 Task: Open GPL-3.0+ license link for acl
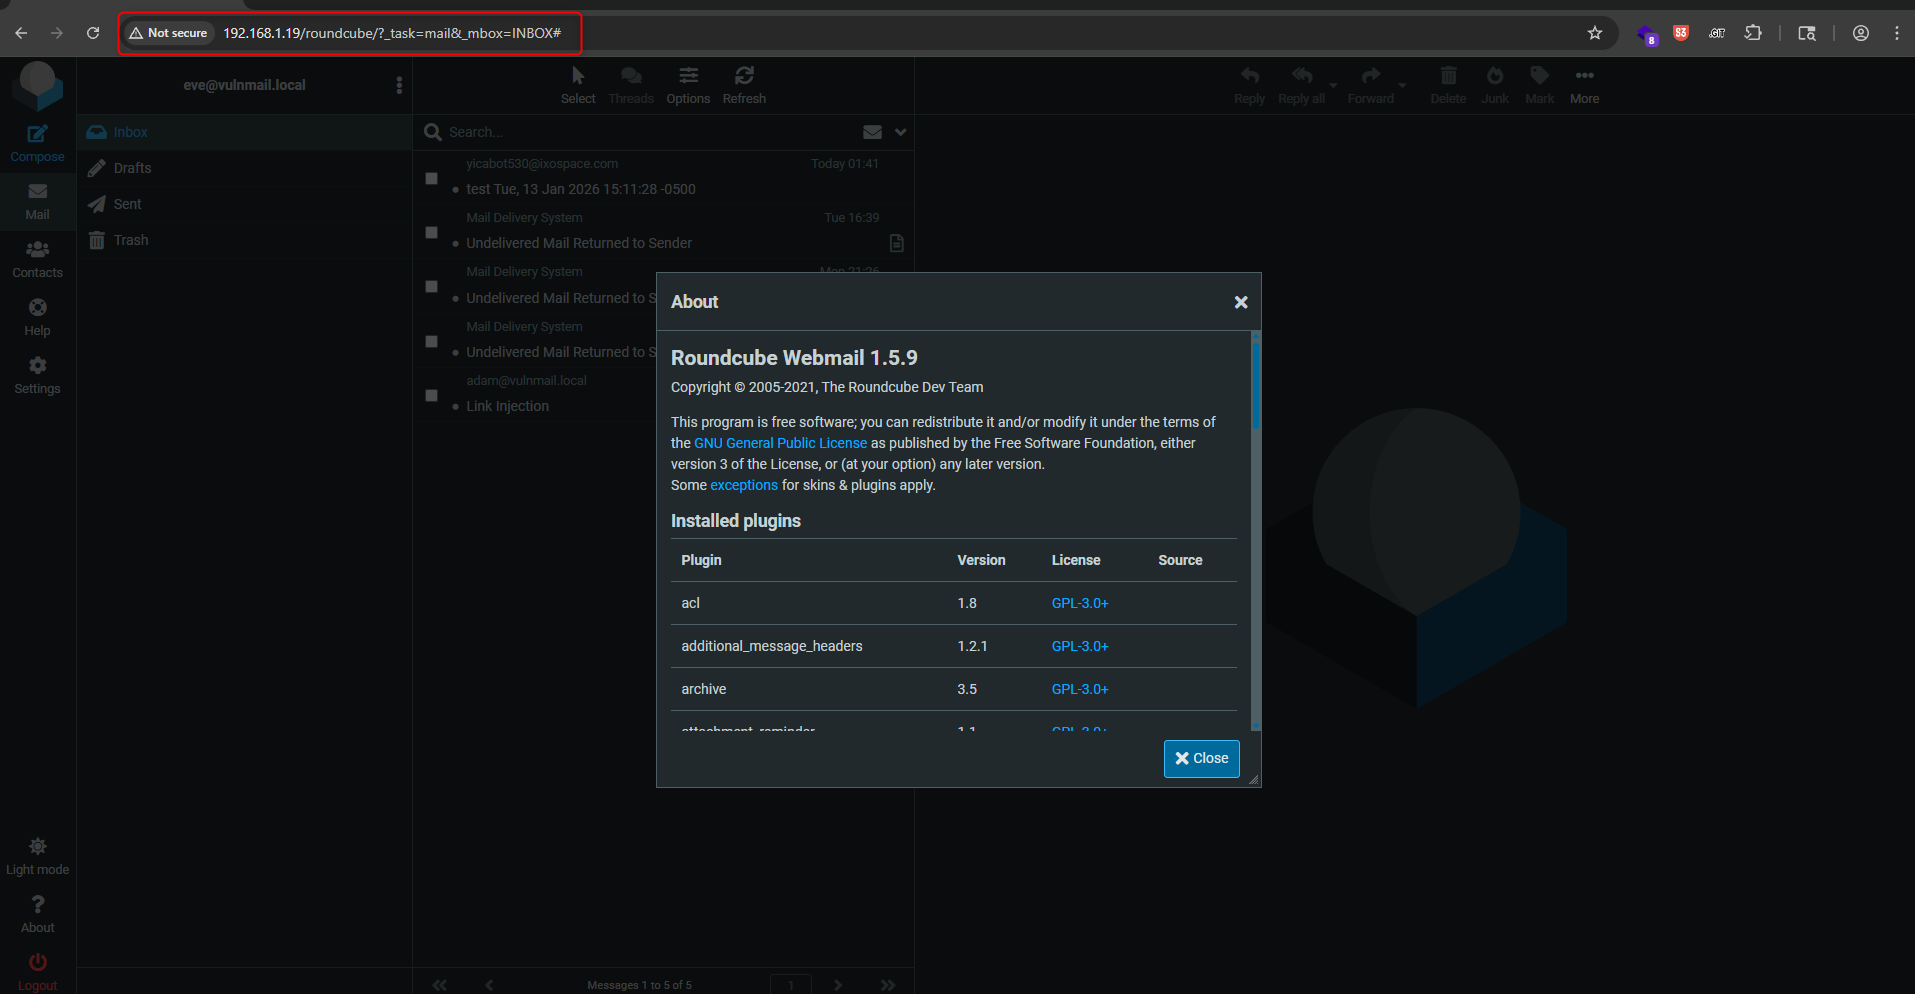[1080, 603]
